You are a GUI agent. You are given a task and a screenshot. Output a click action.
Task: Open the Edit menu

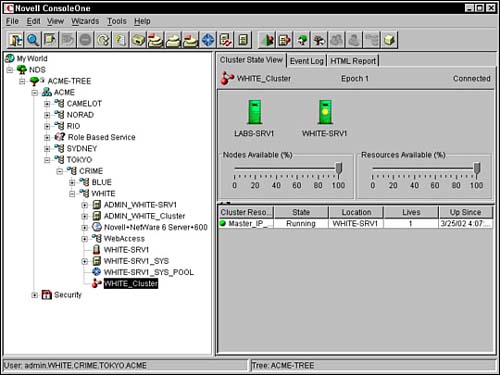click(x=33, y=21)
